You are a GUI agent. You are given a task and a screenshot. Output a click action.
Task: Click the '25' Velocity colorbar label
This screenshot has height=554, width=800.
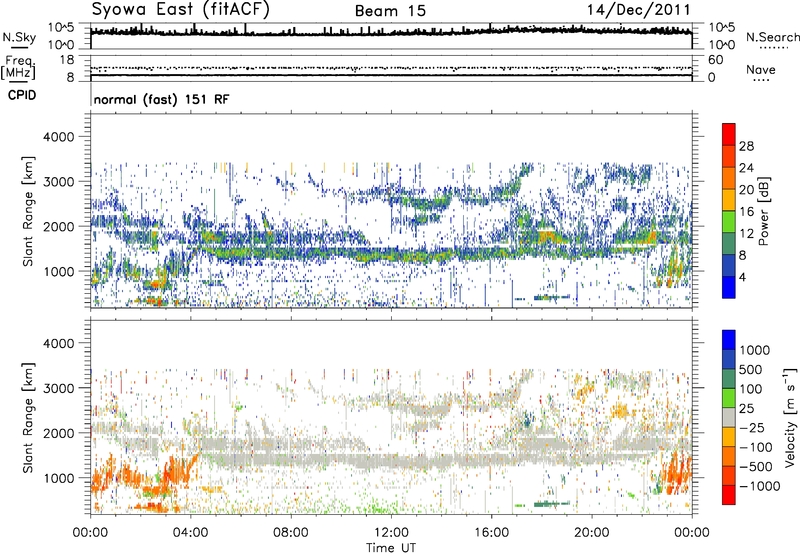tap(746, 408)
